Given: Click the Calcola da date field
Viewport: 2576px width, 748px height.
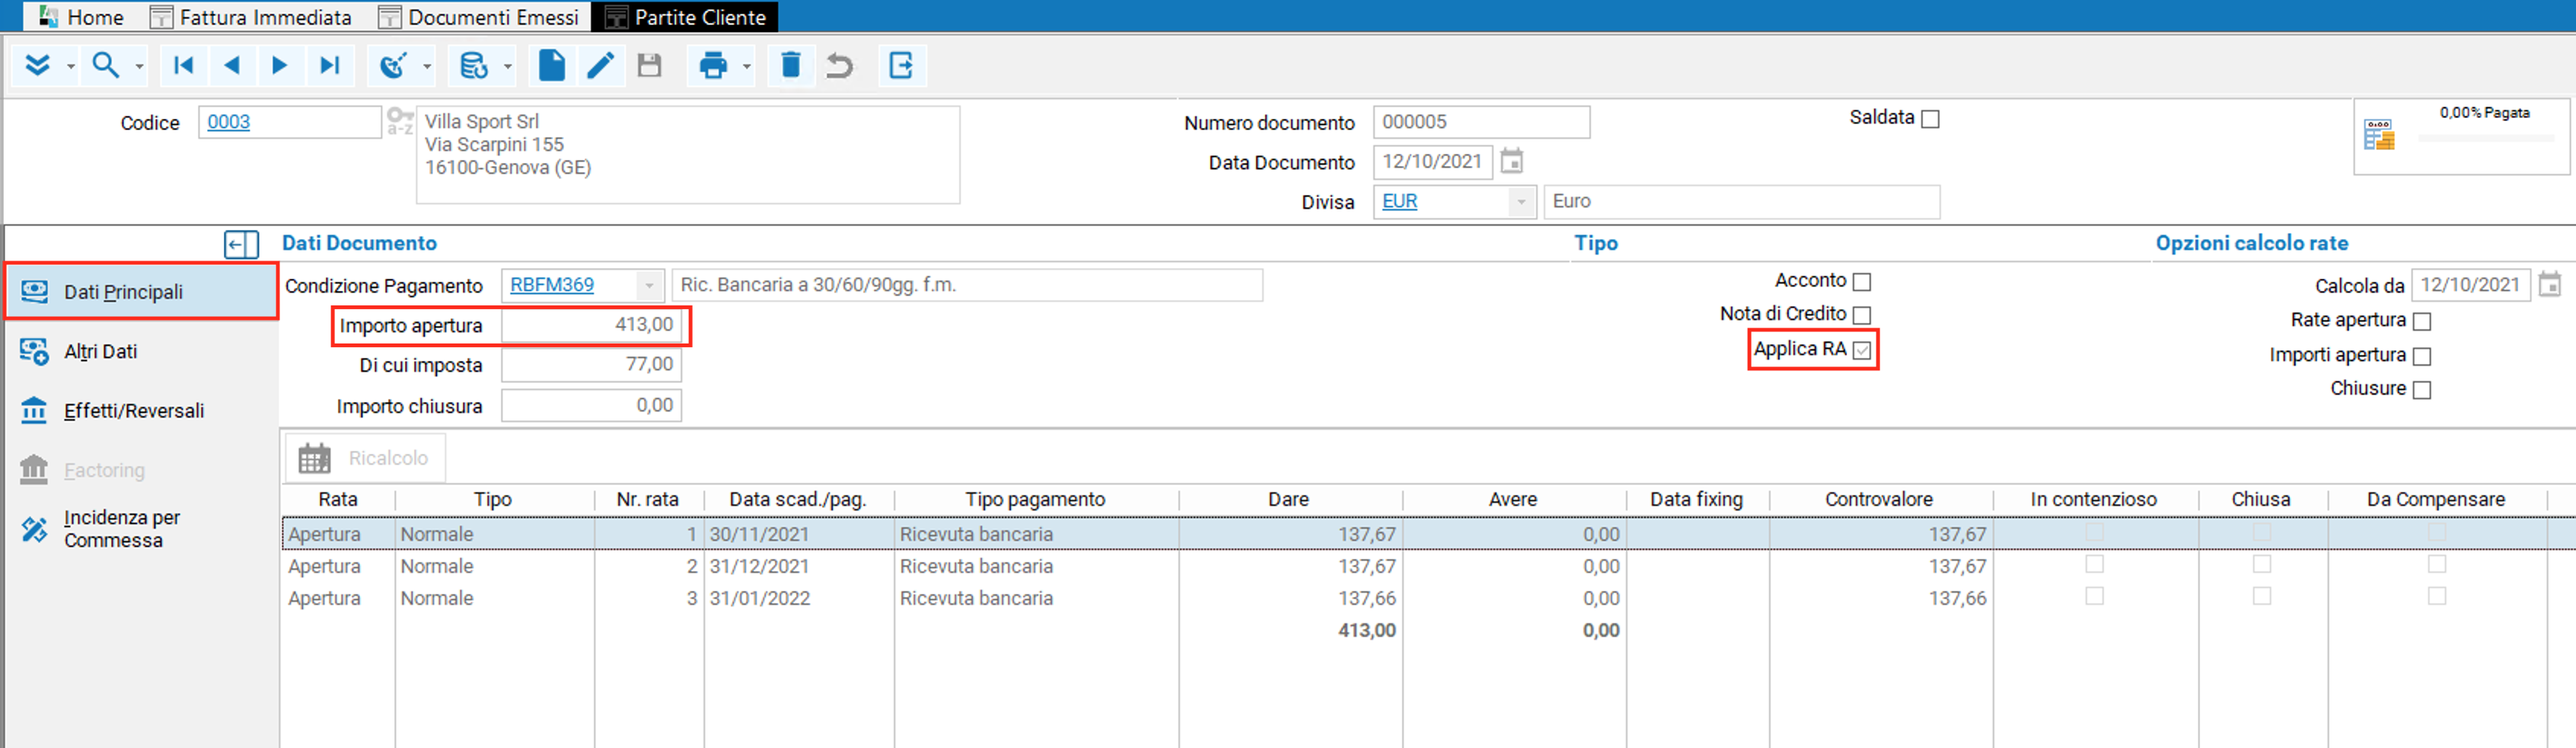Looking at the screenshot, I should (x=2471, y=285).
